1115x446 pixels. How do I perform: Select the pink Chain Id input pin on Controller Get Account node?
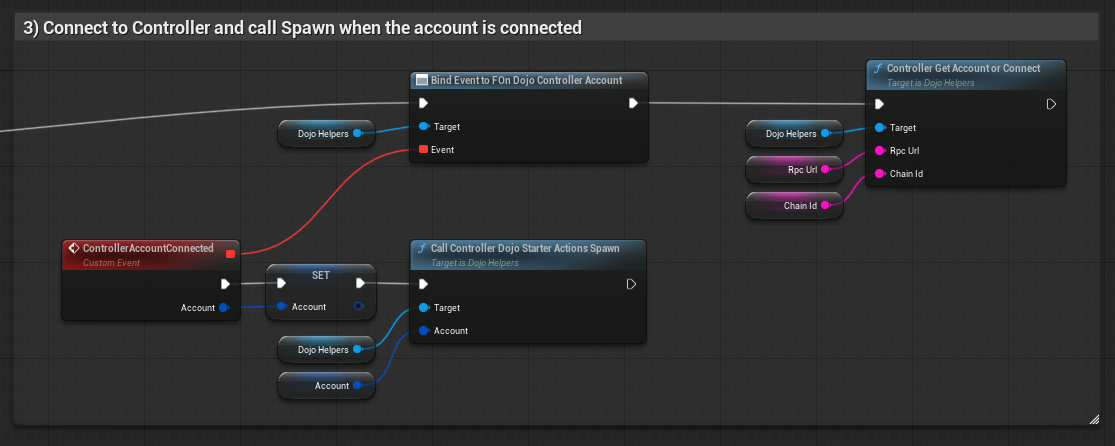coord(879,174)
